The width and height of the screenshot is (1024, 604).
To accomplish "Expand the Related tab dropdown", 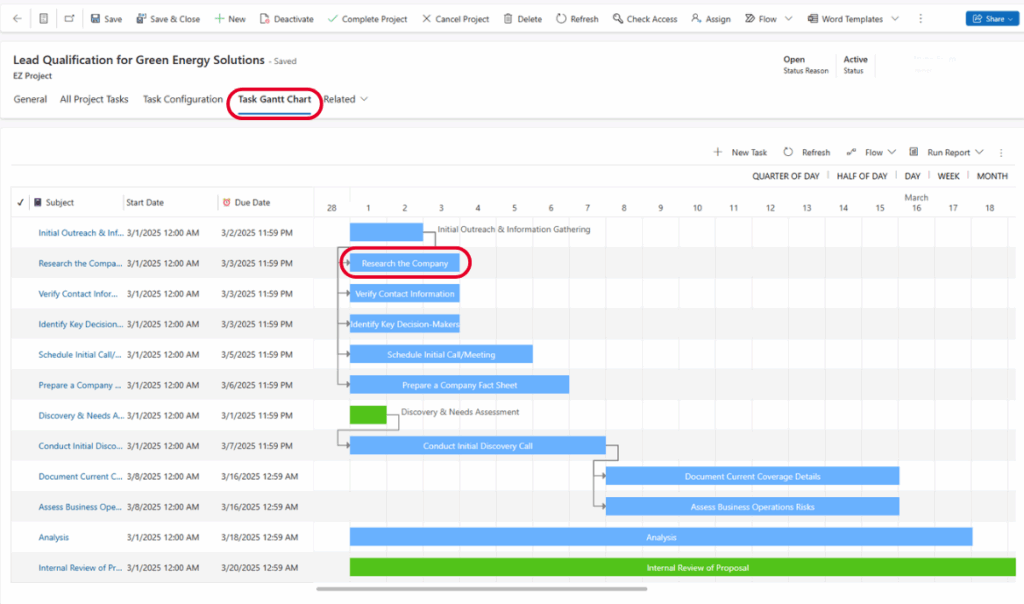I will pyautogui.click(x=364, y=99).
